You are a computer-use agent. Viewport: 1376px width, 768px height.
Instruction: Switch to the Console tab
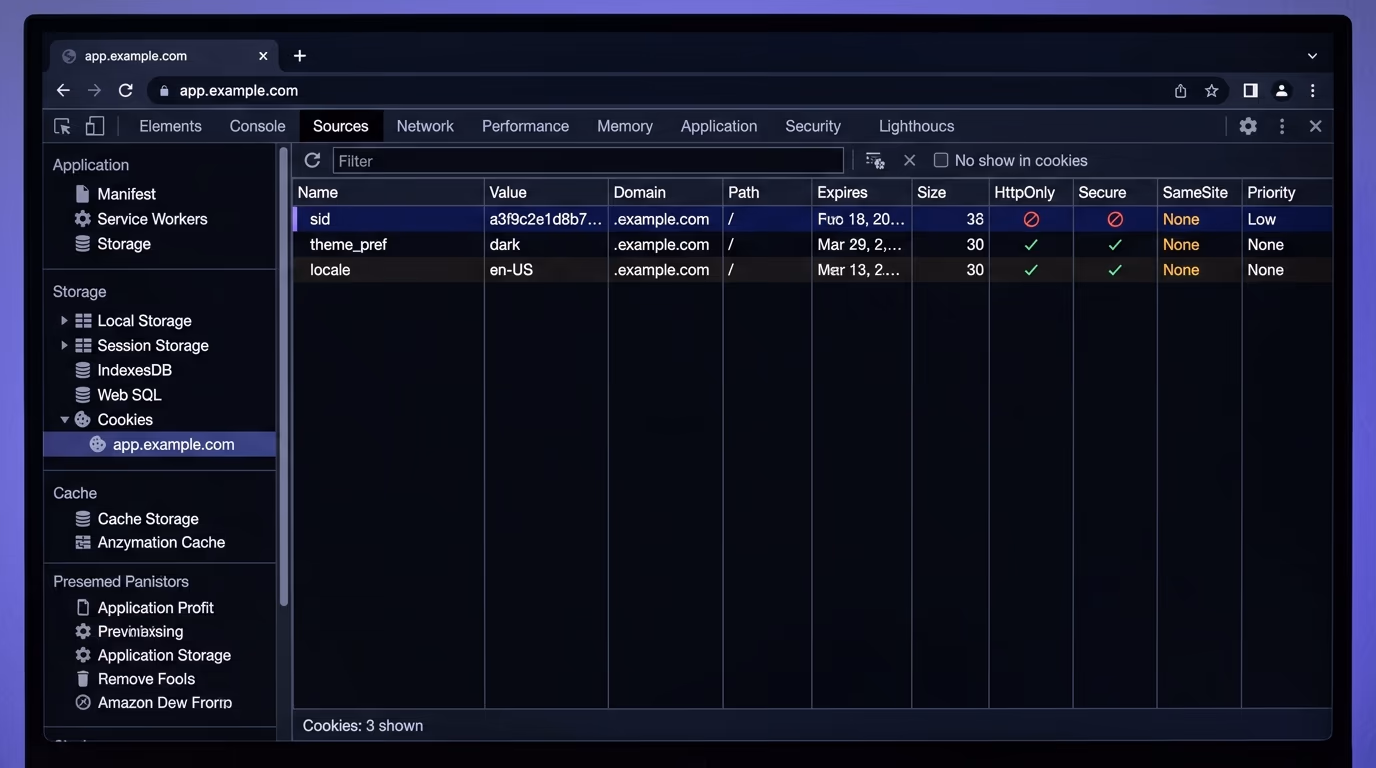pyautogui.click(x=257, y=126)
